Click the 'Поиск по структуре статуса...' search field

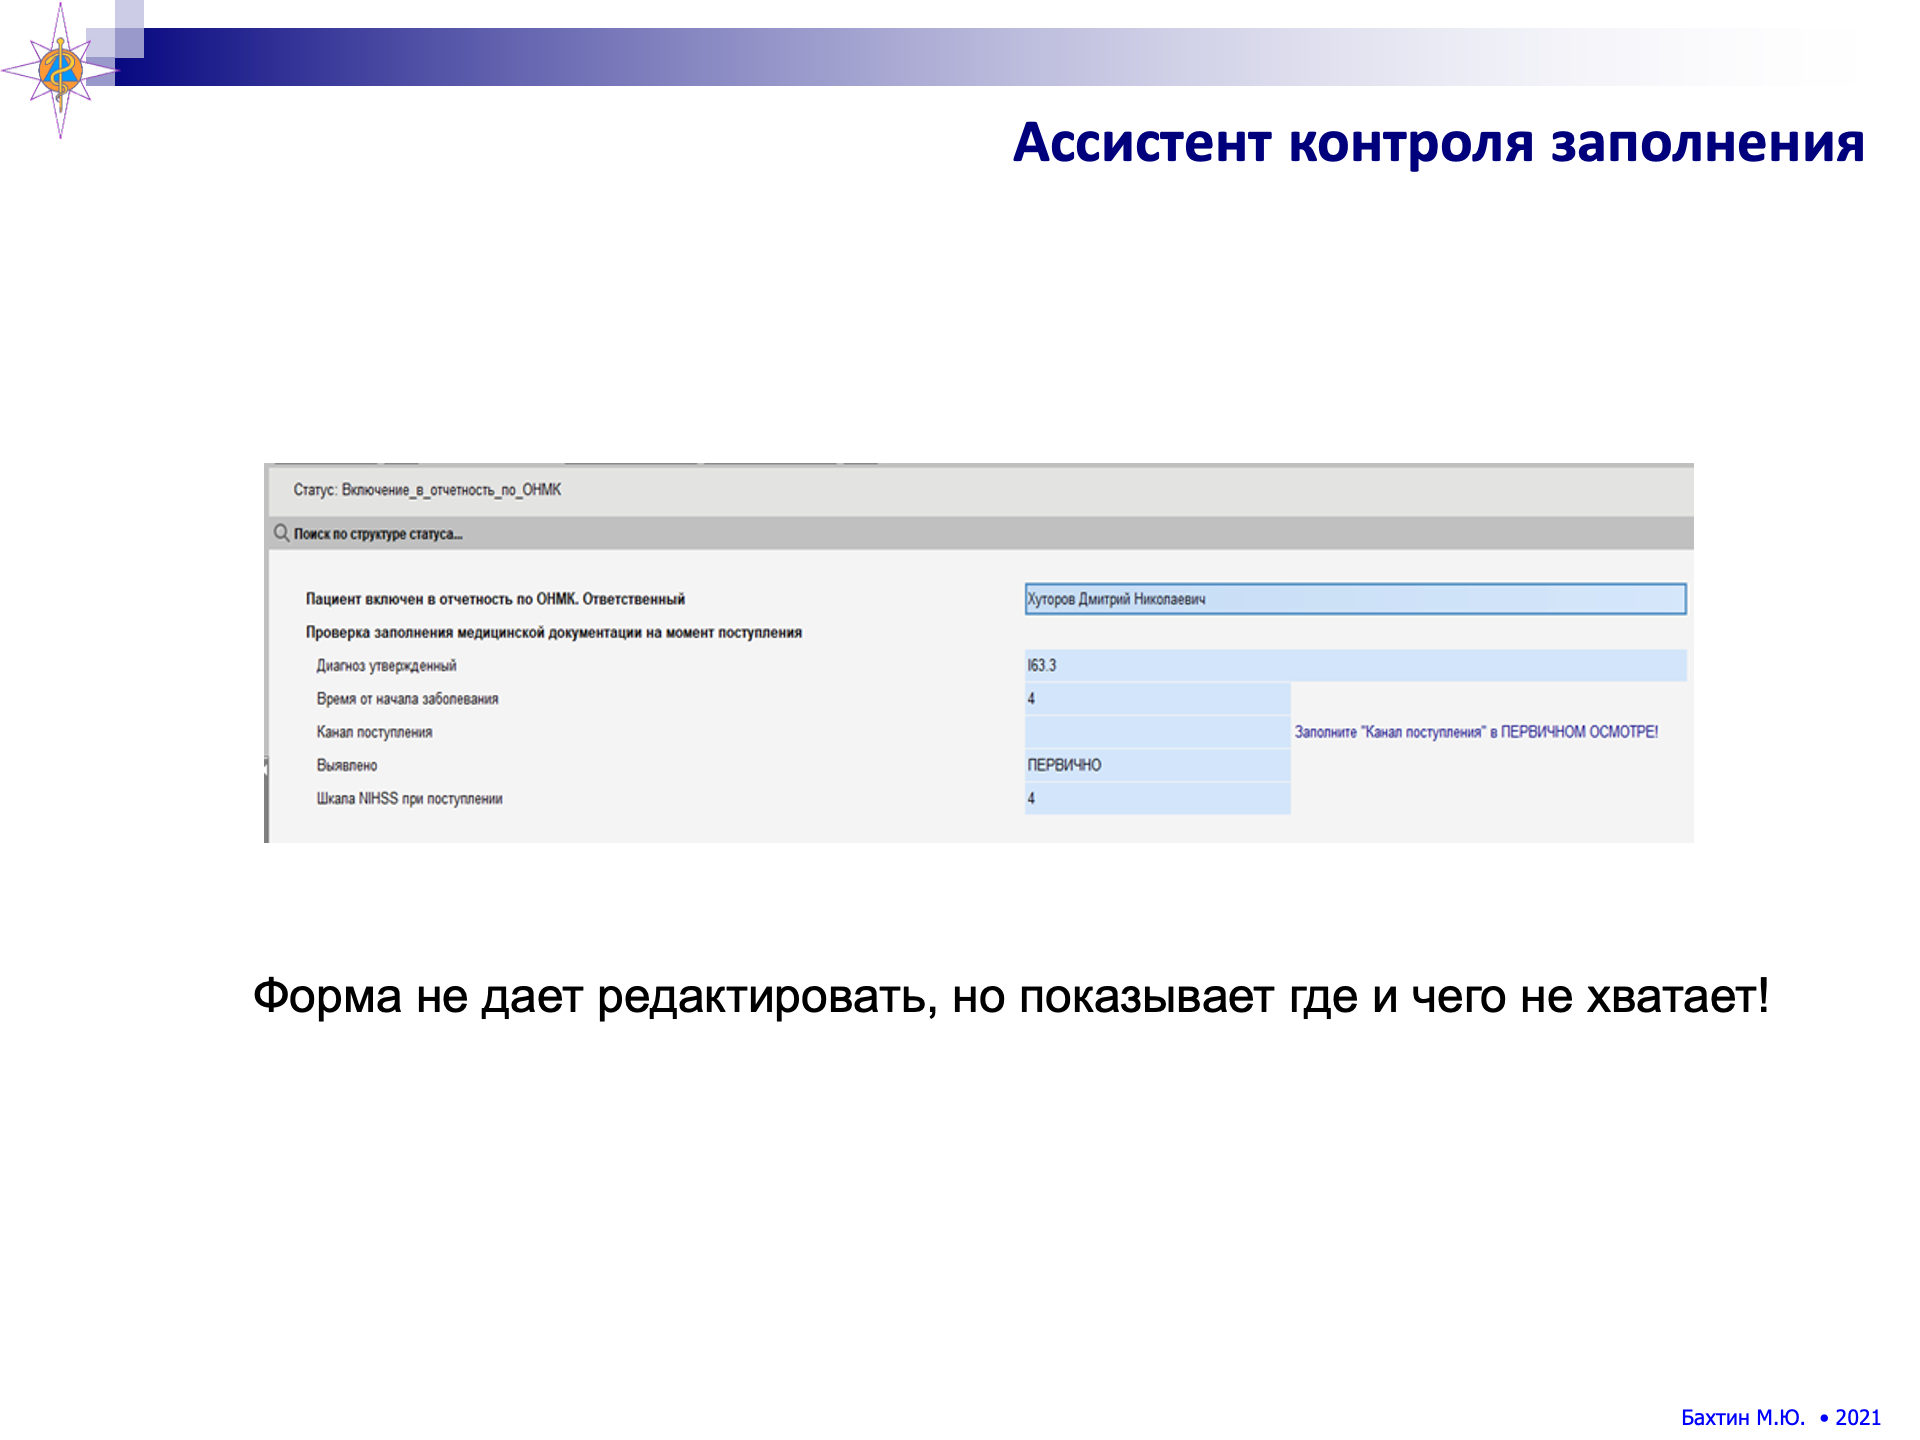click(980, 533)
